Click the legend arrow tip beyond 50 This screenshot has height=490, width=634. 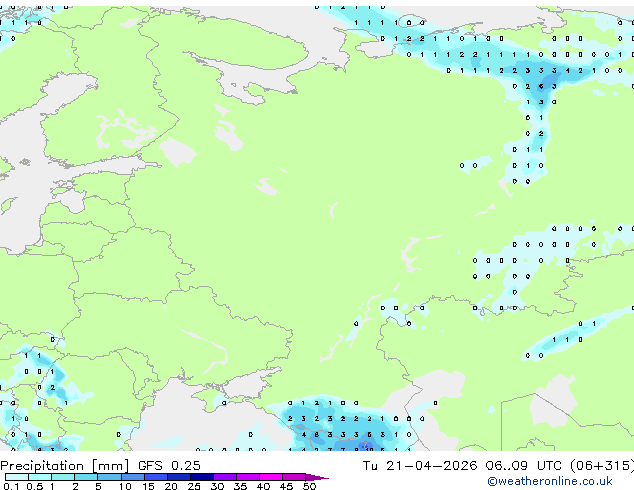click(x=317, y=477)
